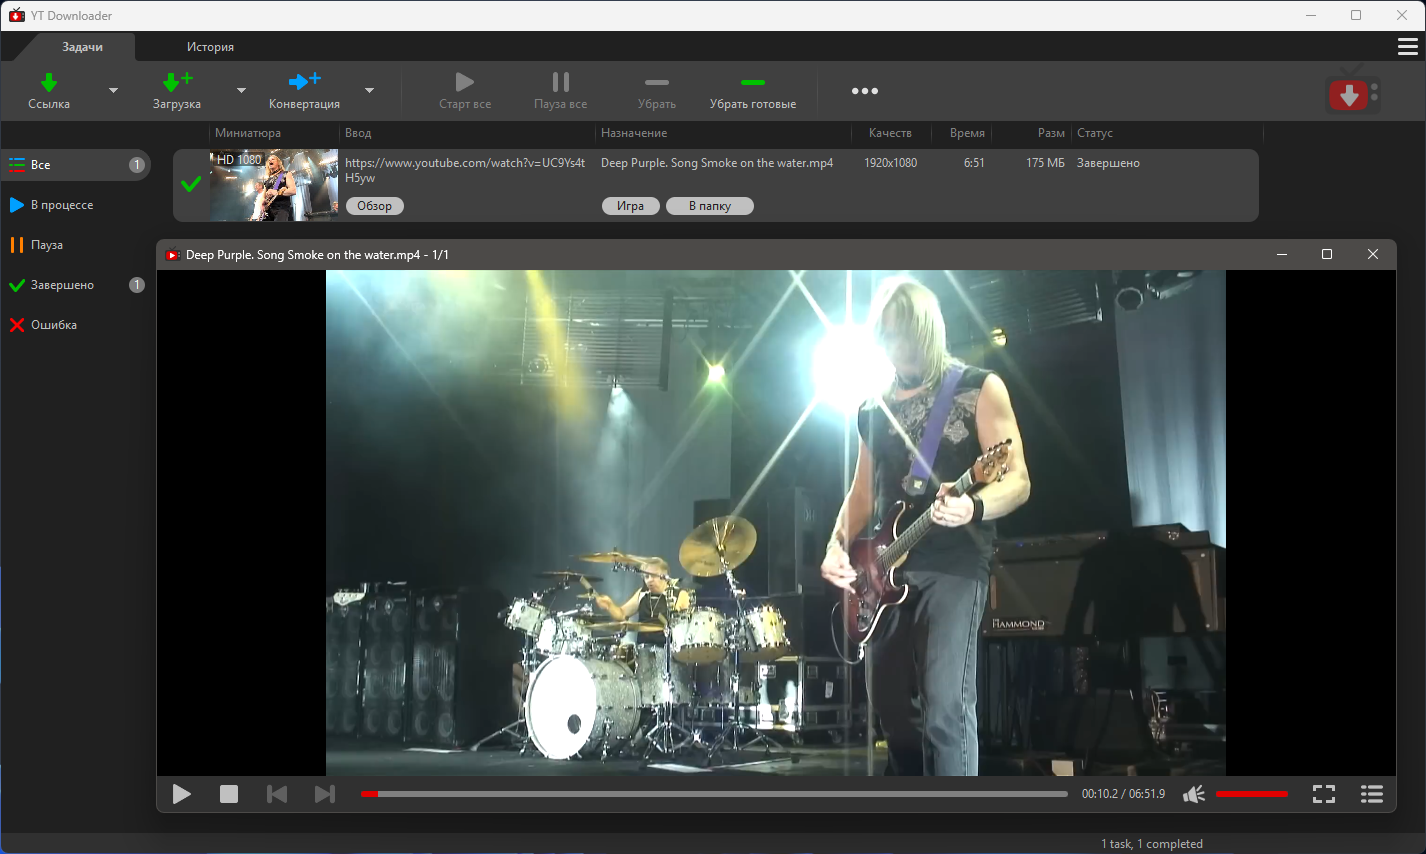
Task: Stop the video playback
Action: (x=229, y=794)
